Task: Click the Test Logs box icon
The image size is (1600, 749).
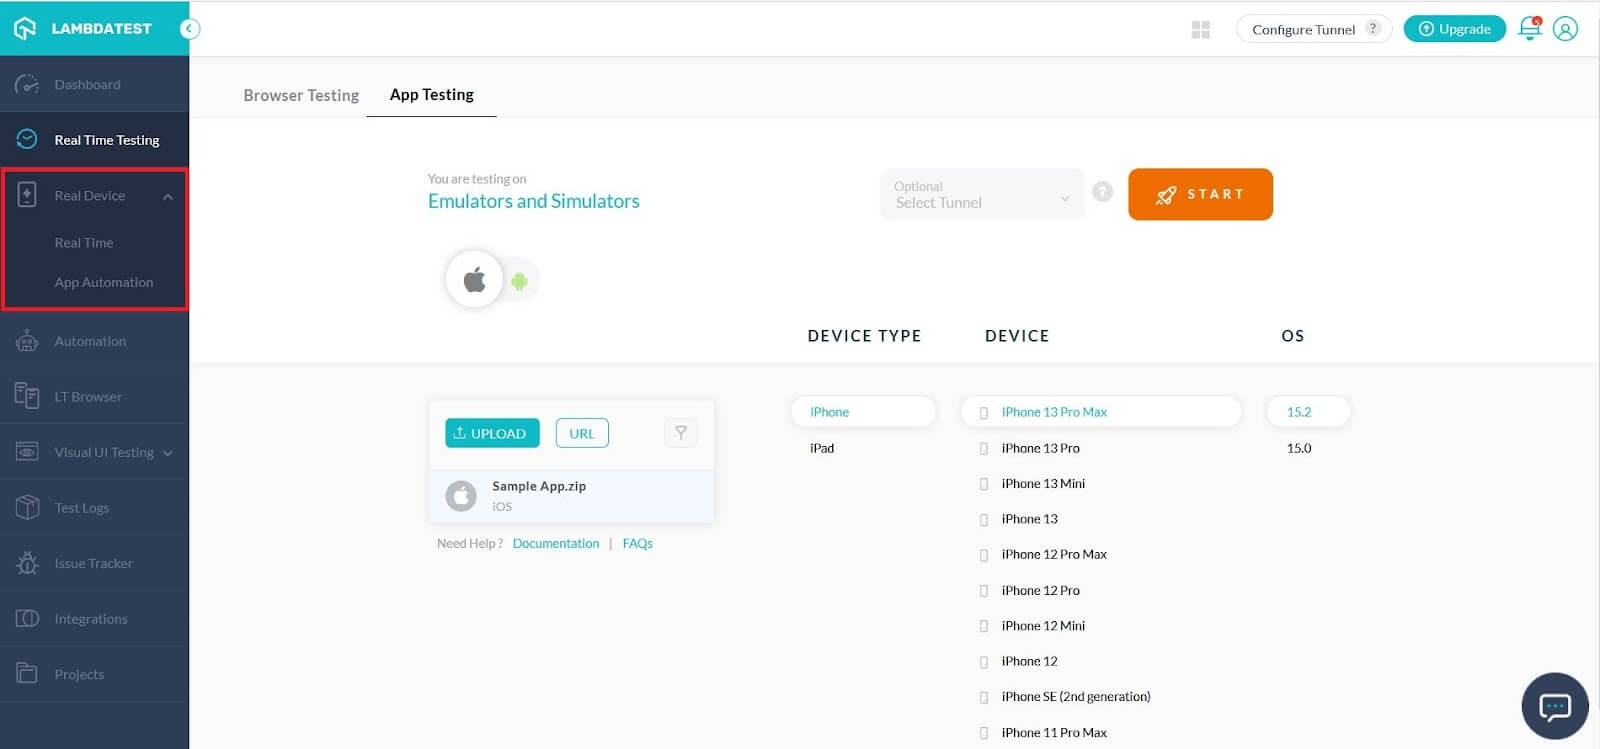Action: pyautogui.click(x=27, y=507)
